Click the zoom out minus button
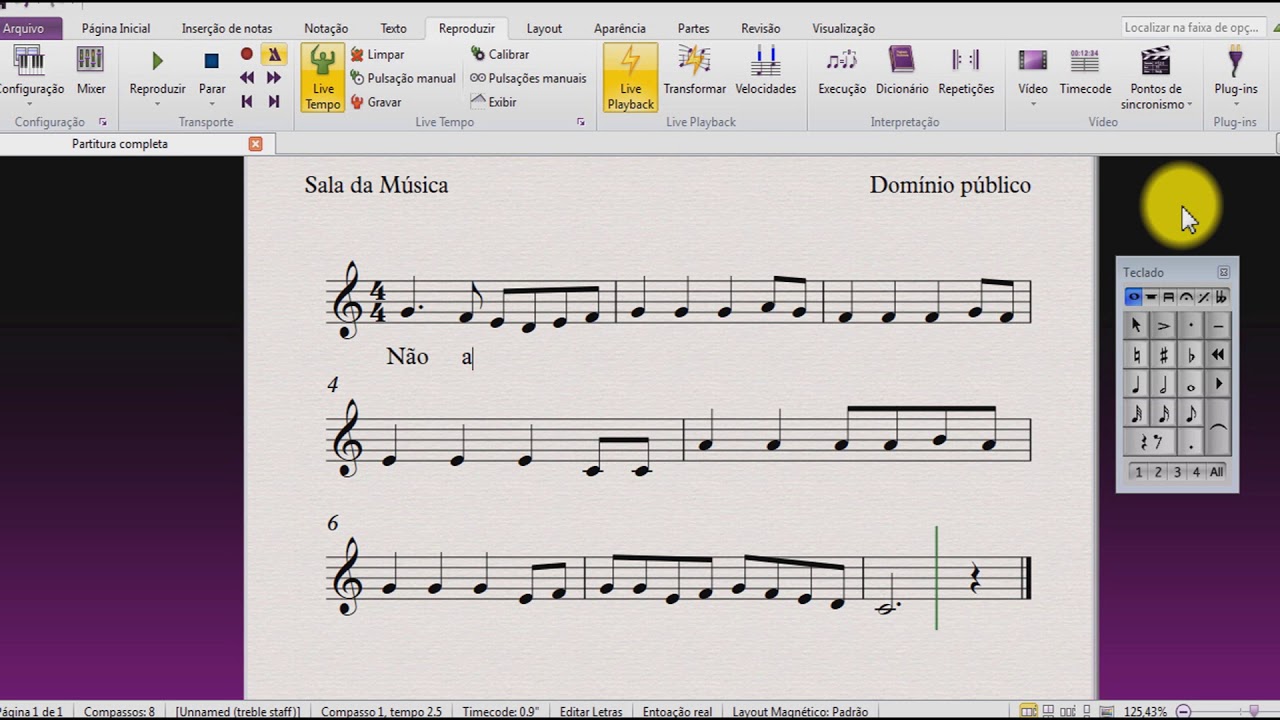This screenshot has height=720, width=1280. (1184, 711)
